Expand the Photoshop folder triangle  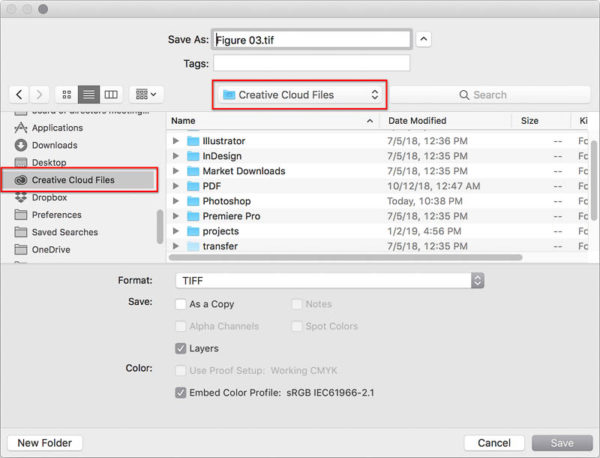[176, 201]
